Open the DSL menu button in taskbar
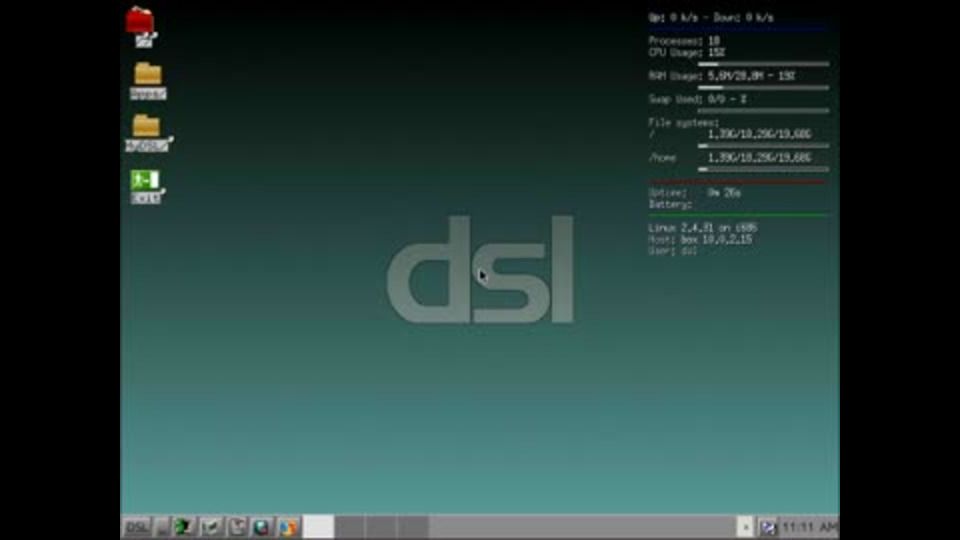This screenshot has height=540, width=960. [x=137, y=527]
